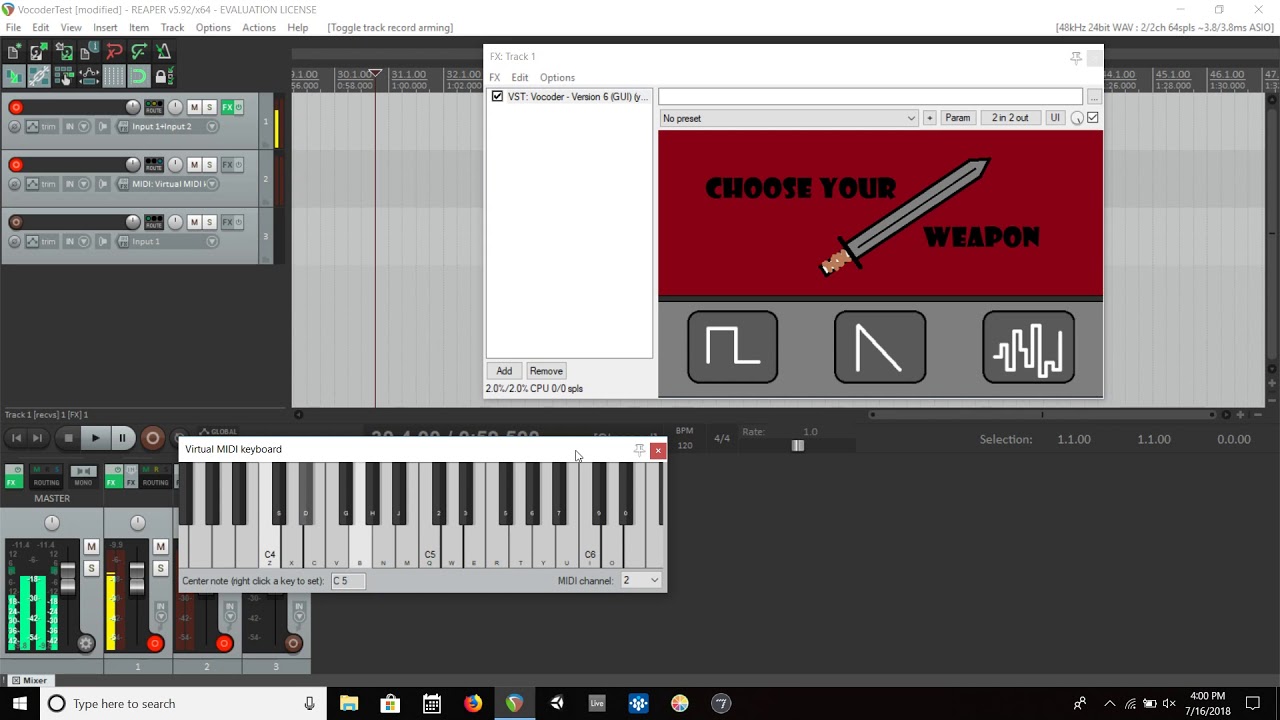This screenshot has width=1280, height=720.
Task: Toggle record monitoring on track 2
Action: 102,184
